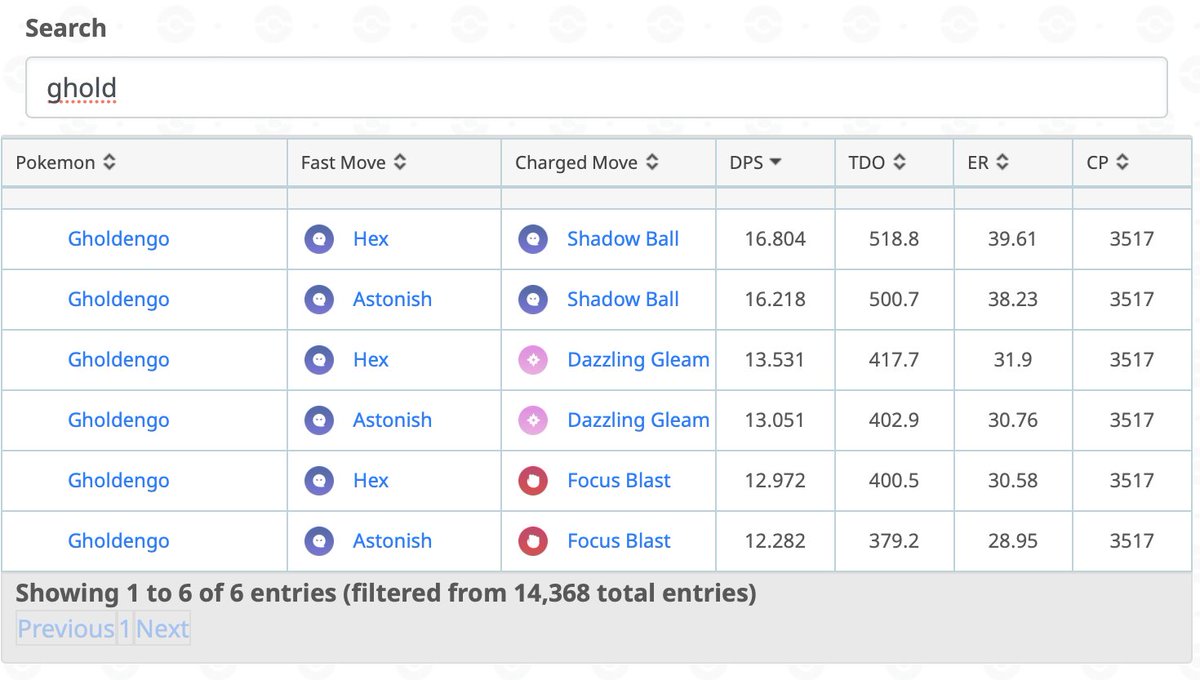Click ghost icon beside Astonish in the 13.051 DPS row
The height and width of the screenshot is (680, 1200).
pyautogui.click(x=319, y=420)
